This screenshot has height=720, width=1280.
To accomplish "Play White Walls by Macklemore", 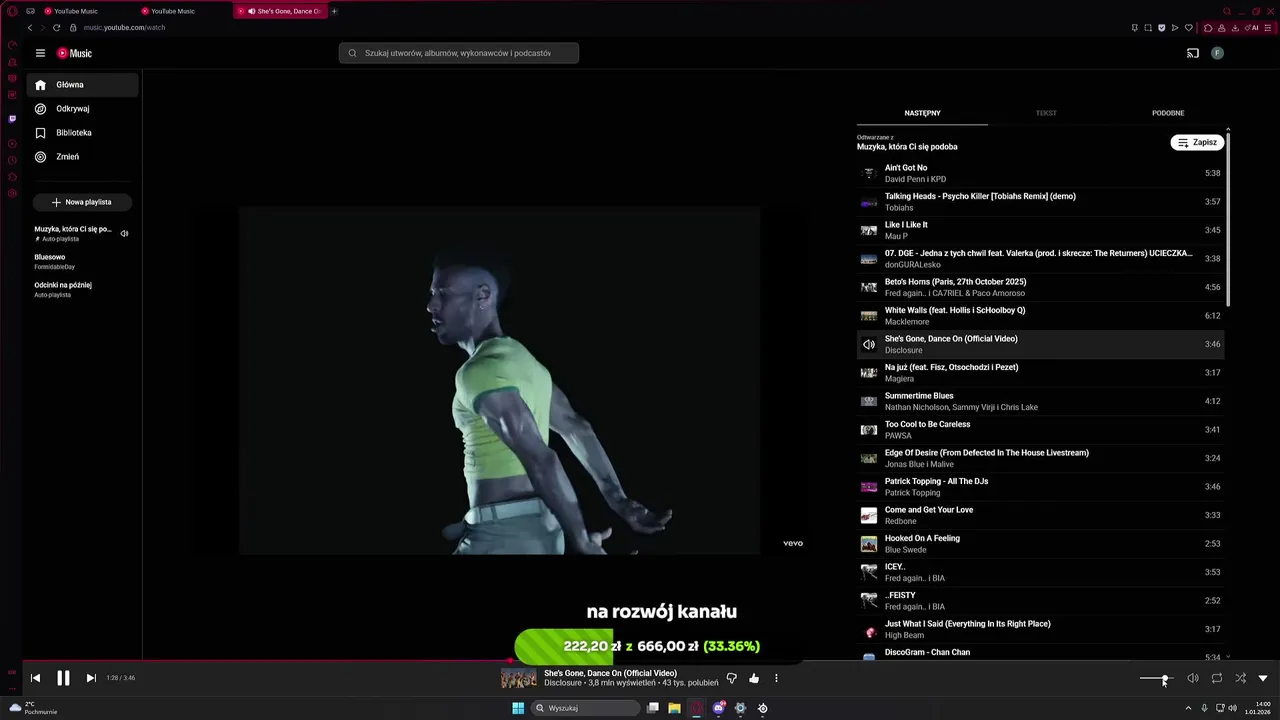I will tap(1040, 316).
